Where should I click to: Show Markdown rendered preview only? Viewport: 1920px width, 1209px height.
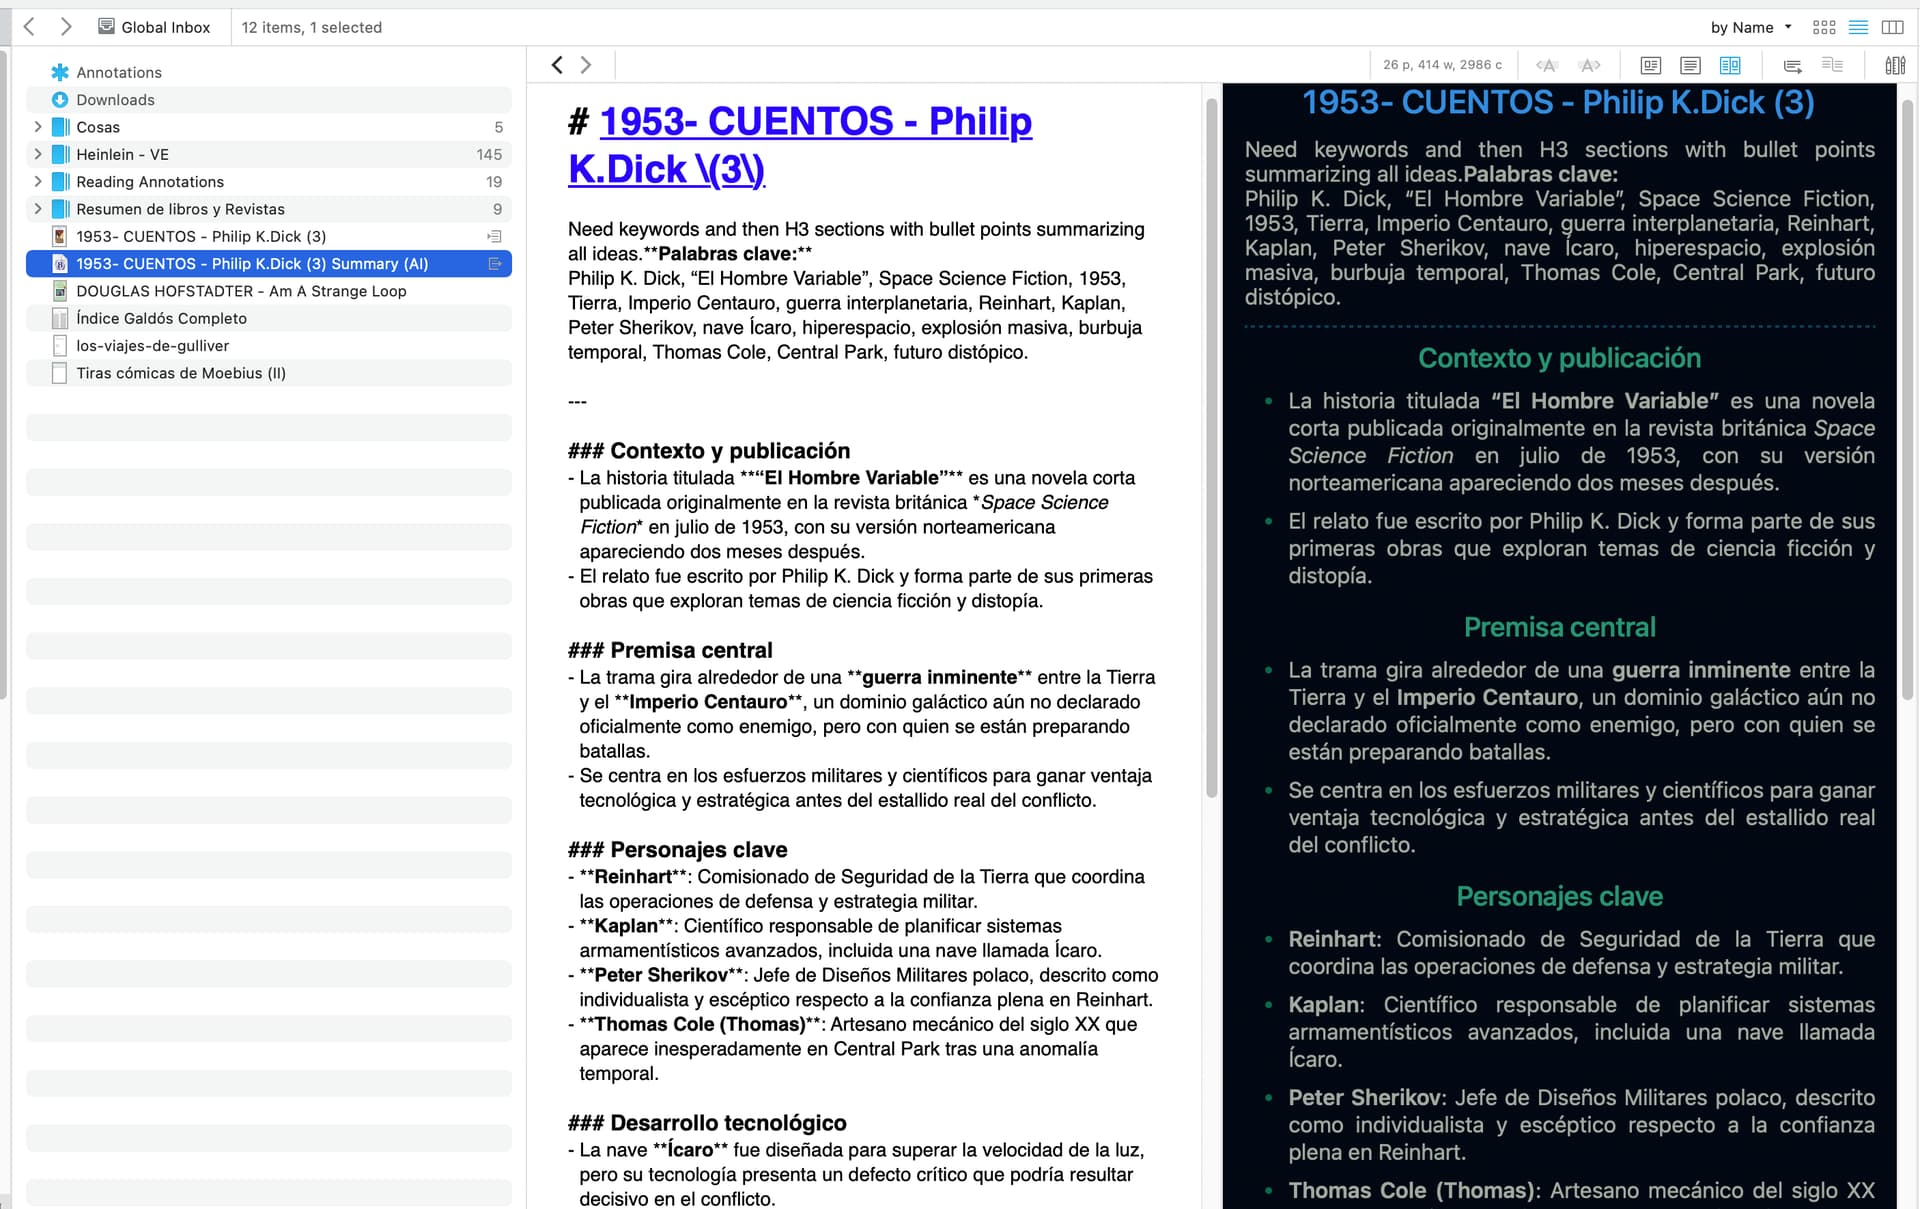(1651, 65)
